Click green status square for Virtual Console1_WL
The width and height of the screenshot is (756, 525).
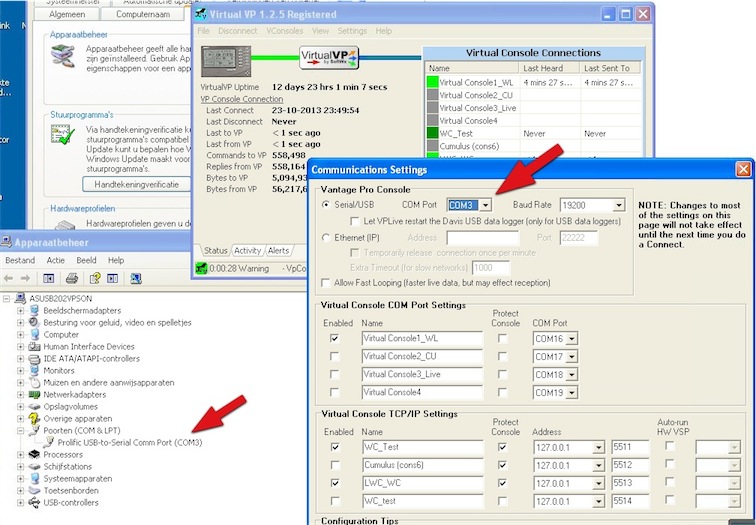pyautogui.click(x=432, y=82)
